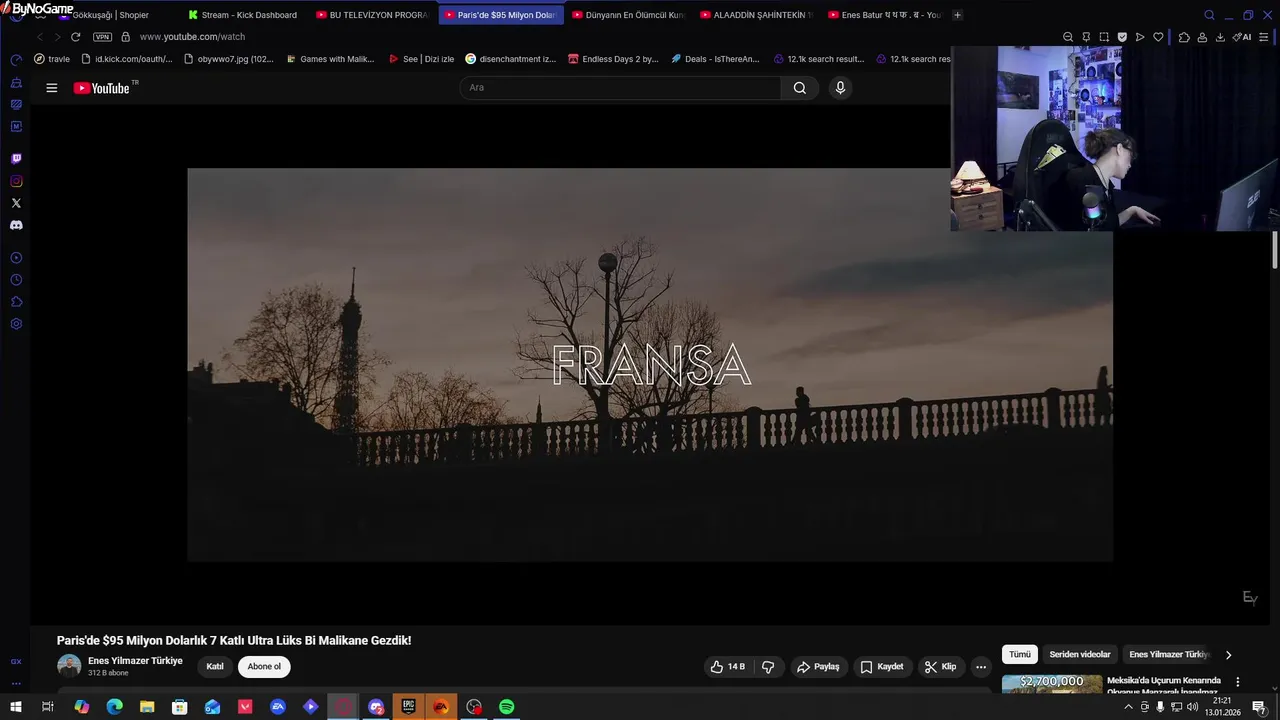Screen dimensions: 1280x720
Task: Click the Abone ol subscribe button
Action: click(264, 667)
